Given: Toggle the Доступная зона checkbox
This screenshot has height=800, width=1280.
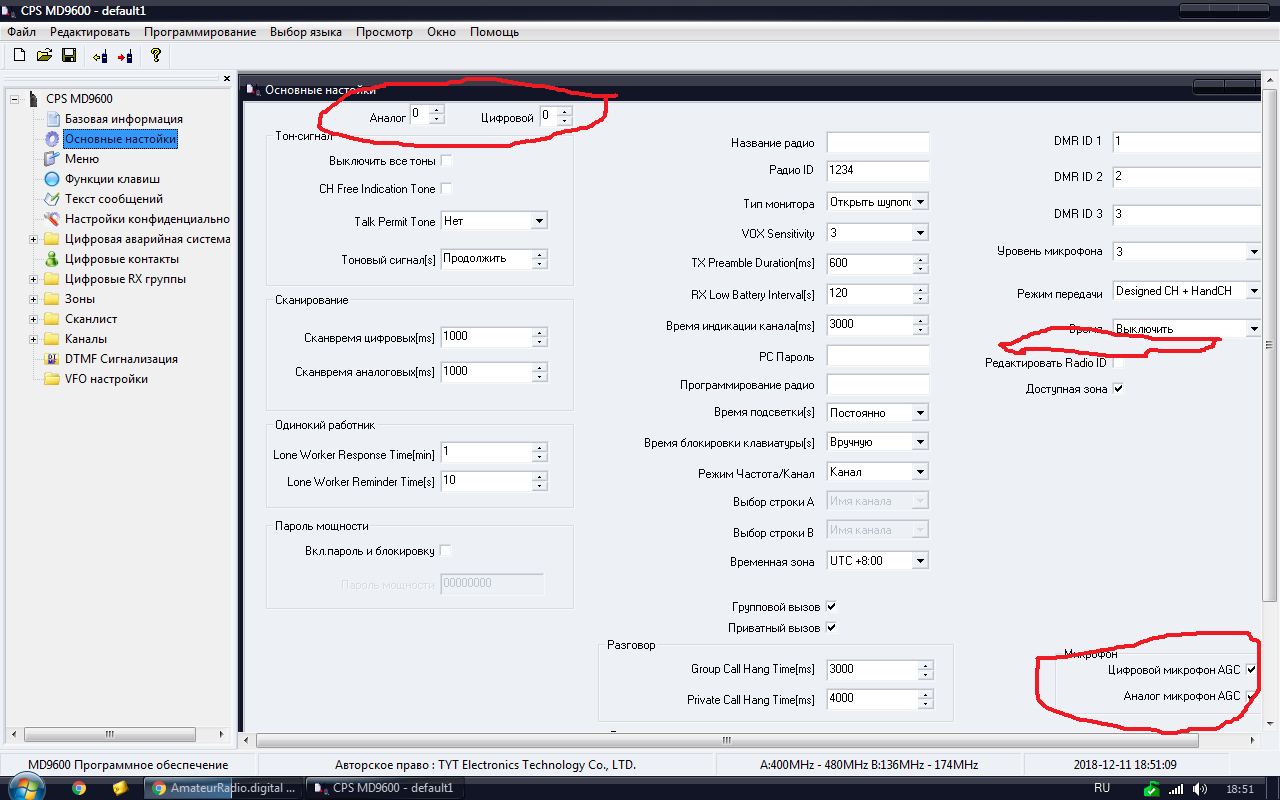Looking at the screenshot, I should (1118, 389).
